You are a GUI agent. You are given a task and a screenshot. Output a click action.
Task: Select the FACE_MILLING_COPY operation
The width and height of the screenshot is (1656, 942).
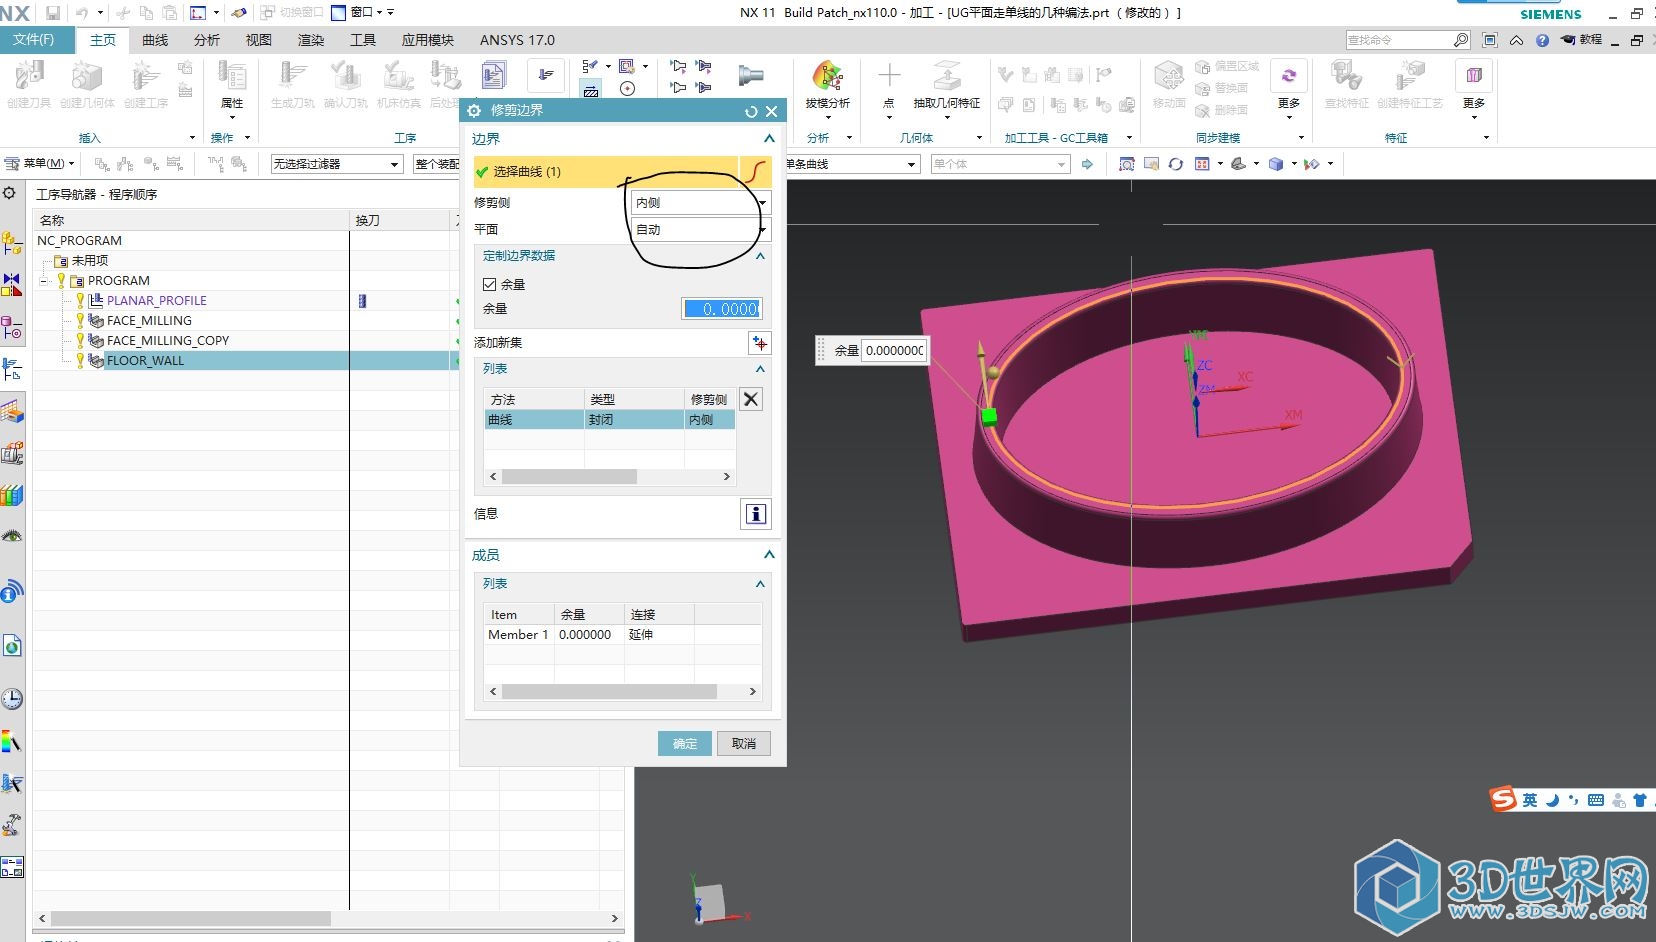pos(168,341)
